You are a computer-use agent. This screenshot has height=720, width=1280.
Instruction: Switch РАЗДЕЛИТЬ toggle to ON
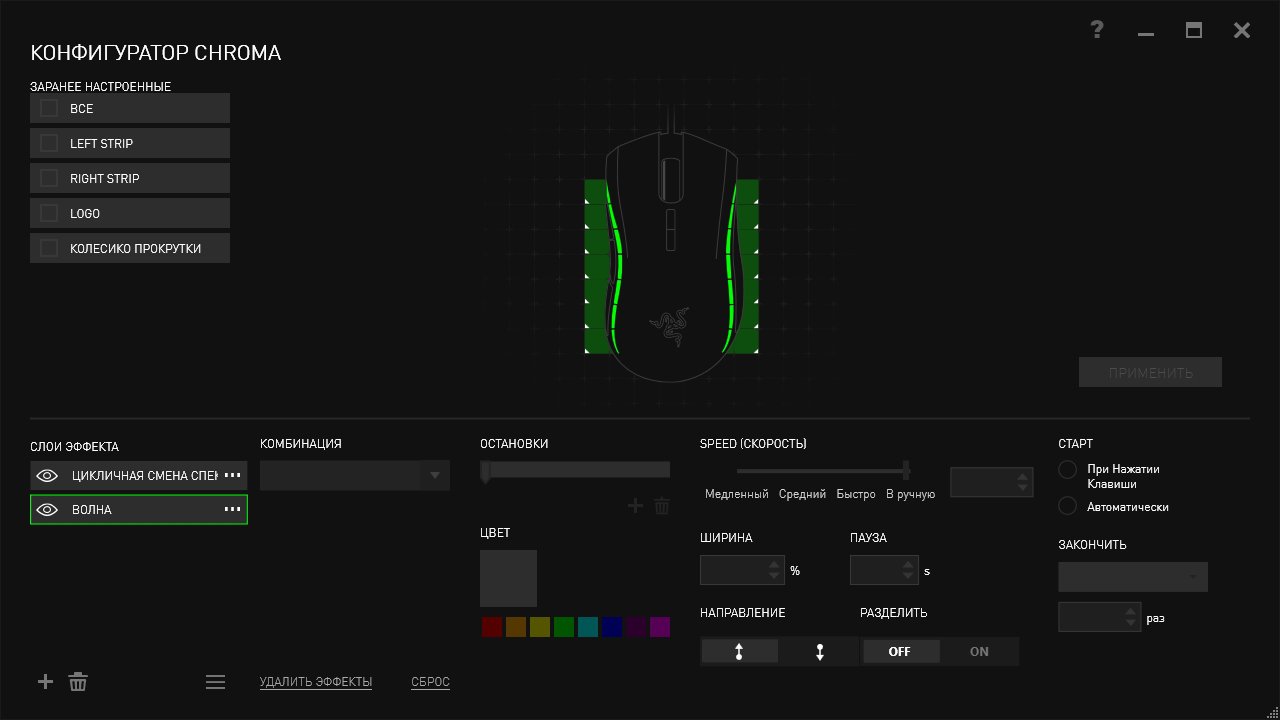[x=979, y=652]
